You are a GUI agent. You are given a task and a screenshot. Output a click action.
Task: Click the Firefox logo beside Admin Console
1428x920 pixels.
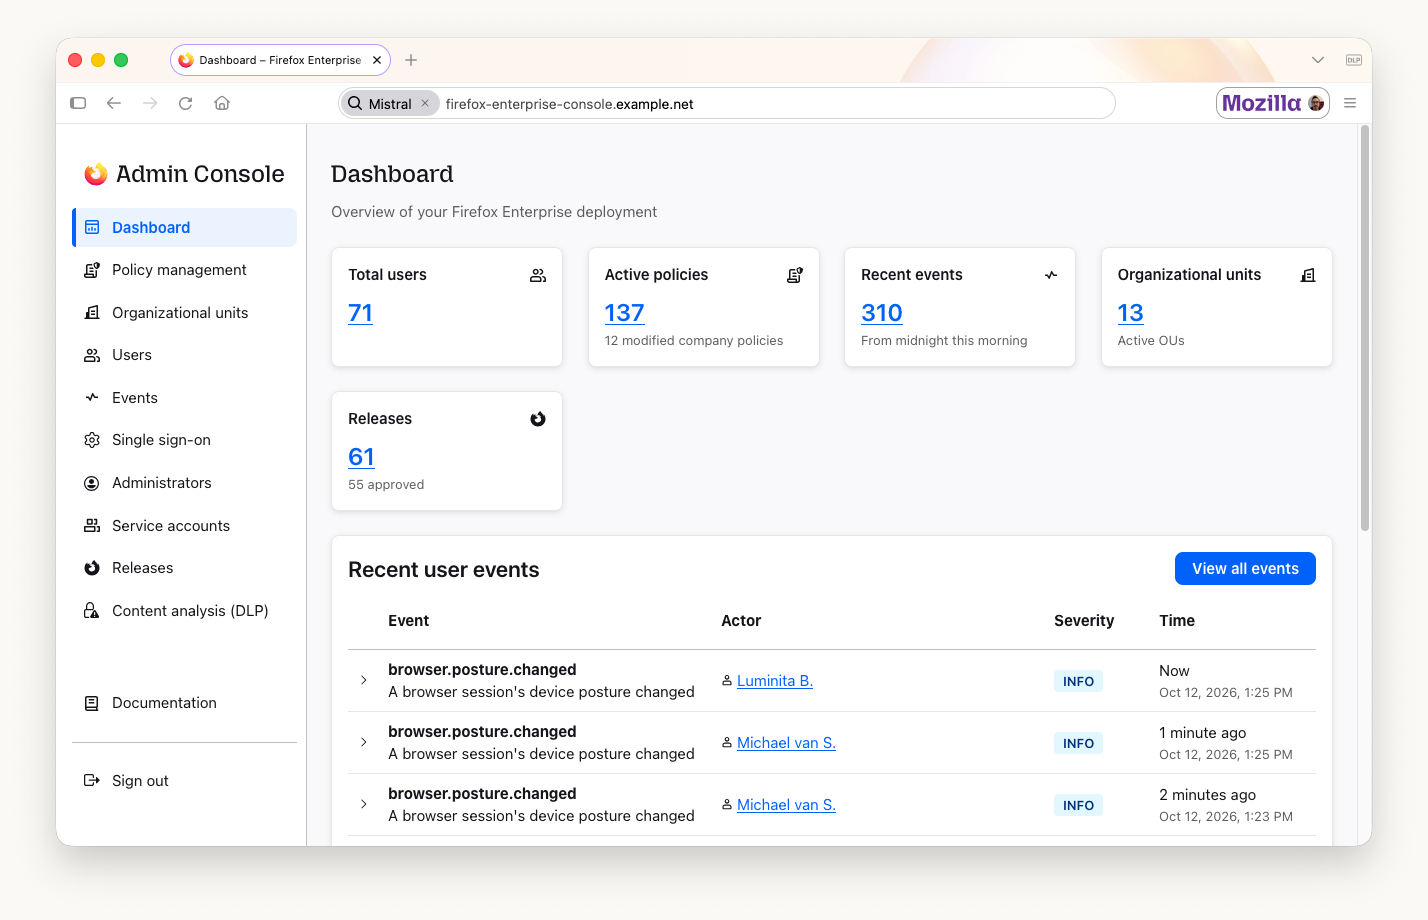[96, 174]
